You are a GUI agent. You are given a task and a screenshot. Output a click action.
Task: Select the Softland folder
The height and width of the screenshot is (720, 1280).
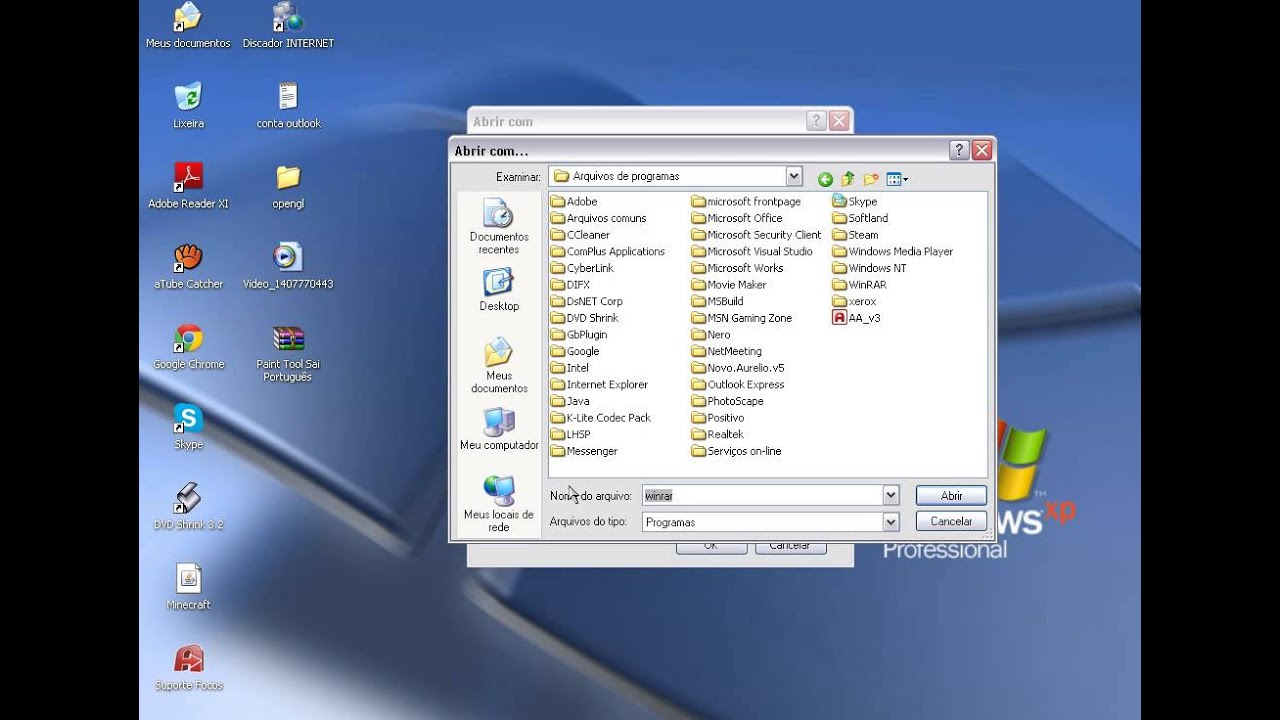coord(860,218)
